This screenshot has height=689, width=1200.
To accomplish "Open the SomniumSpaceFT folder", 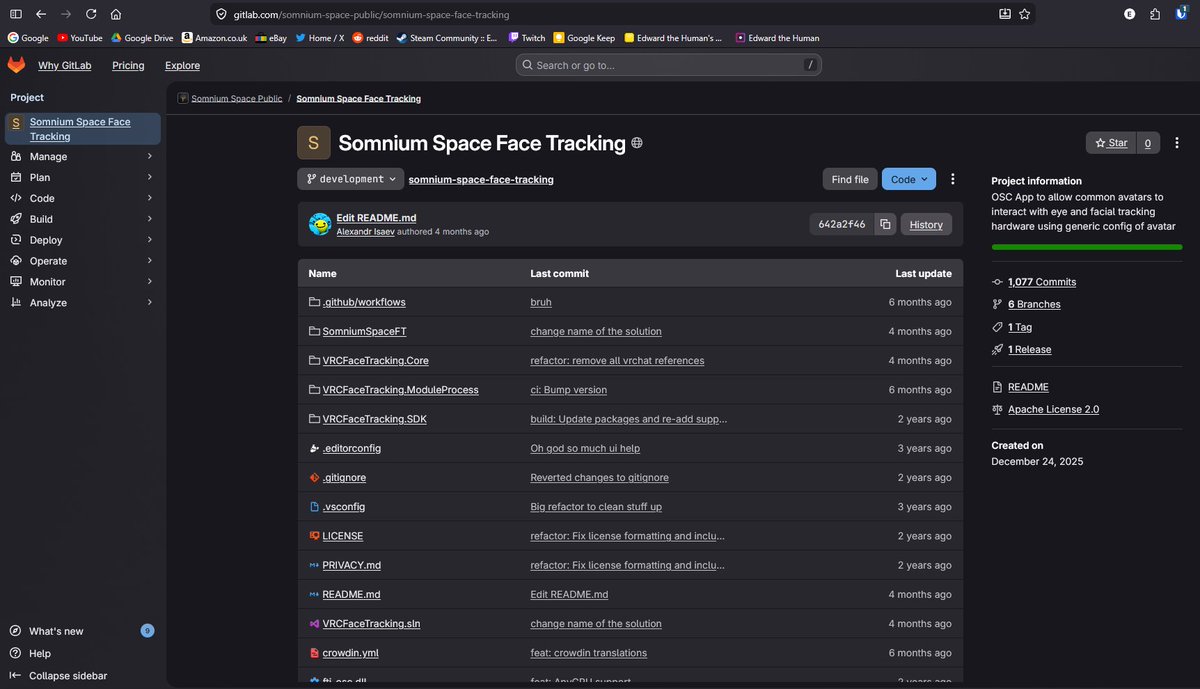I will (x=364, y=331).
